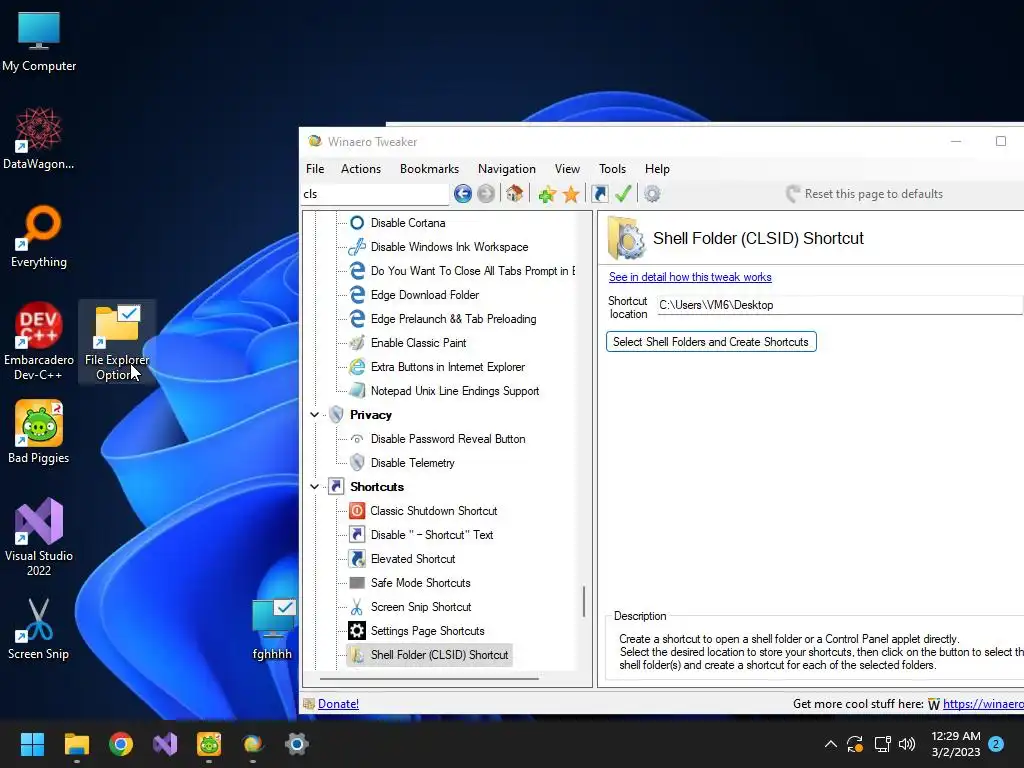This screenshot has width=1024, height=768.
Task: Select Edge Download Folder tweak
Action: coord(424,295)
